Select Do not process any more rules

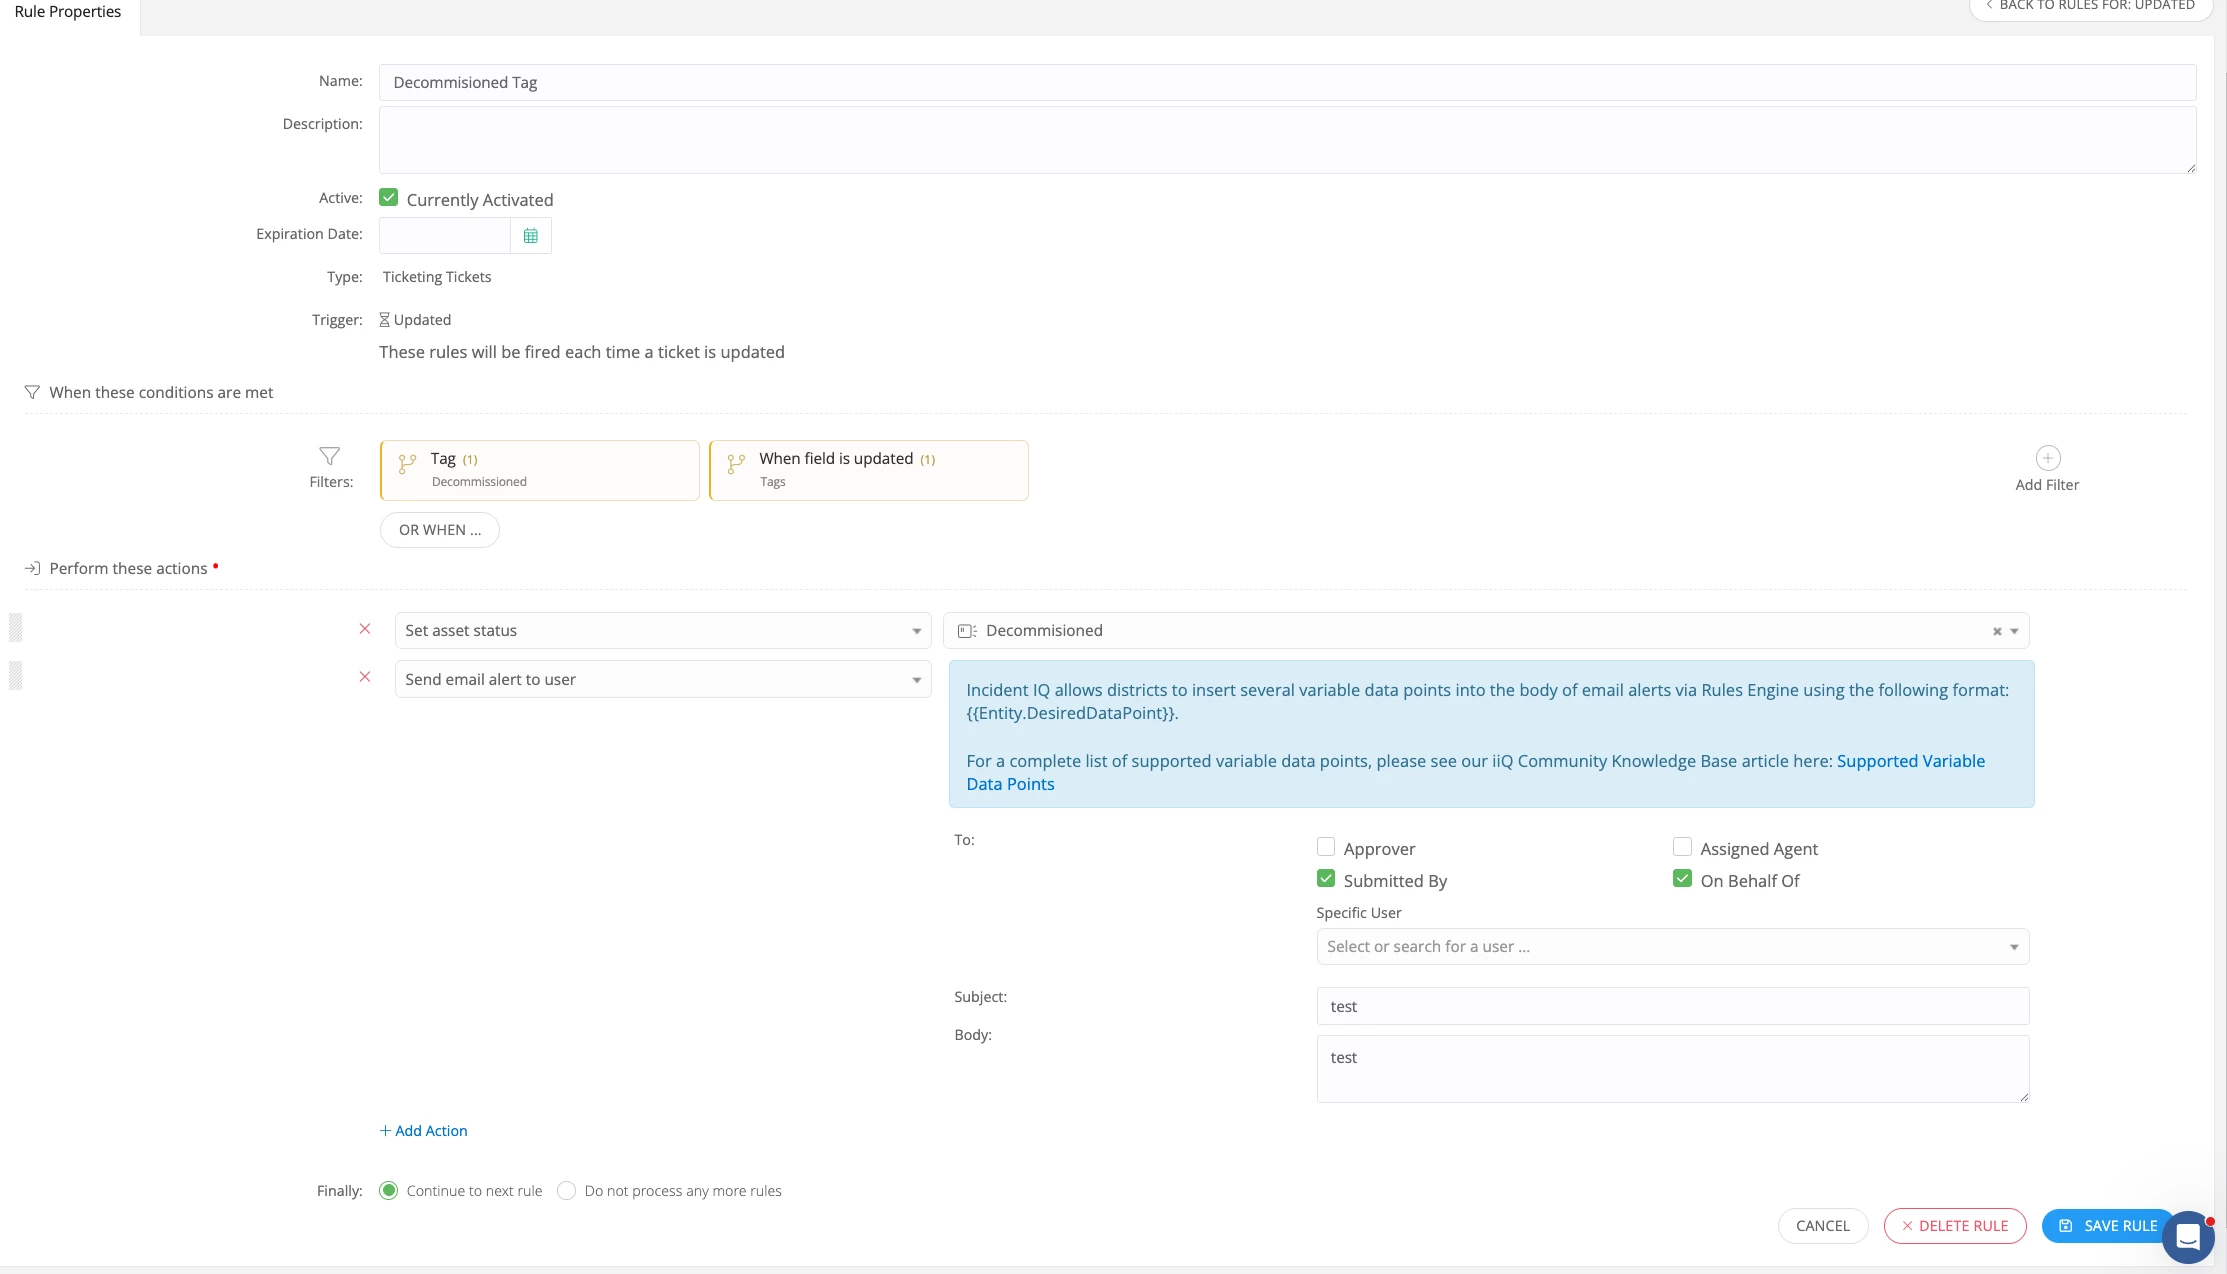567,1191
